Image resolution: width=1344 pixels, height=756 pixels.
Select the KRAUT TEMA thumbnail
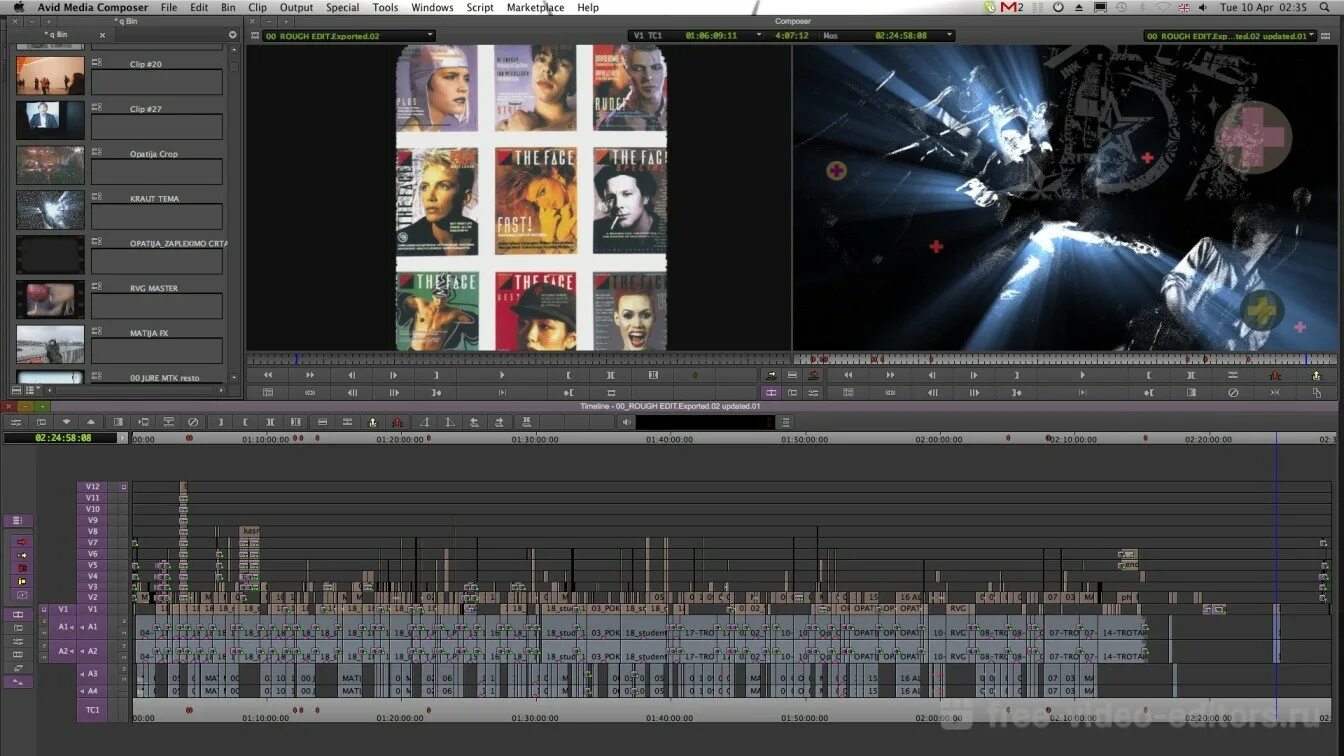(50, 210)
